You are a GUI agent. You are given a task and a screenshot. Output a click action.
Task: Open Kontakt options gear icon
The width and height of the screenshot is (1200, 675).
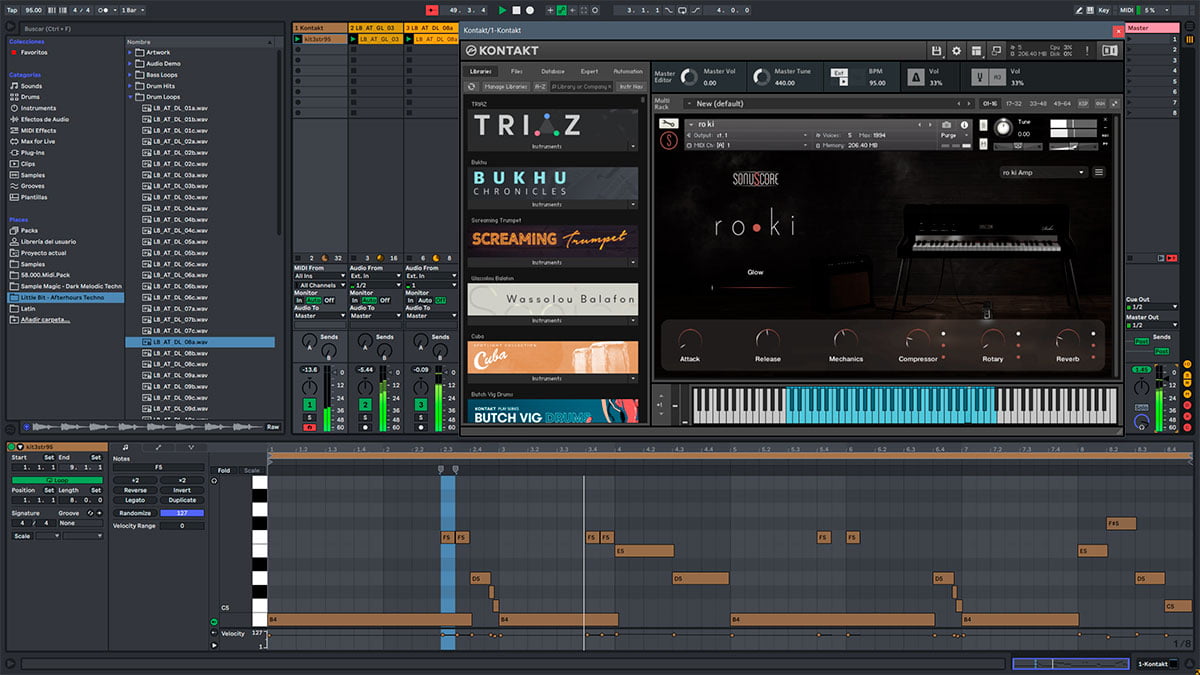click(x=956, y=50)
